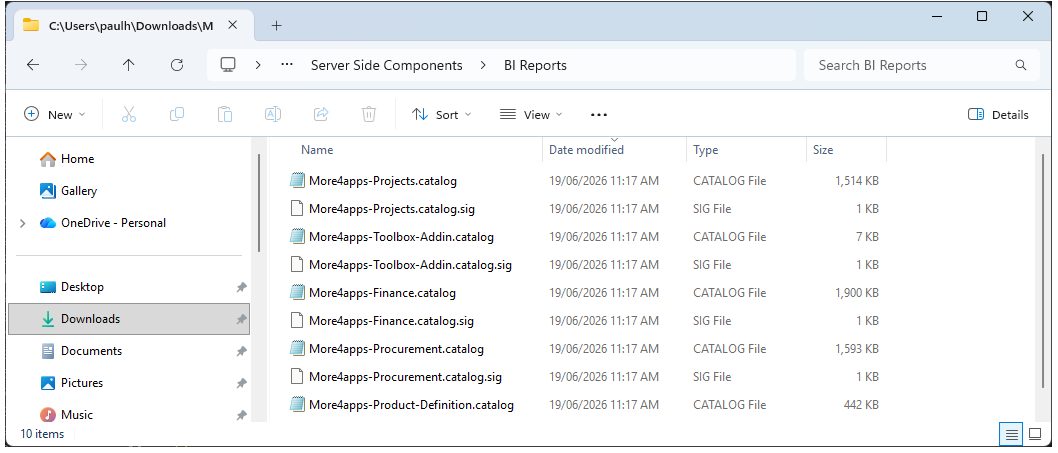Click Server Side Components in breadcrumb
Screen dimensions: 1058x453
tap(387, 65)
